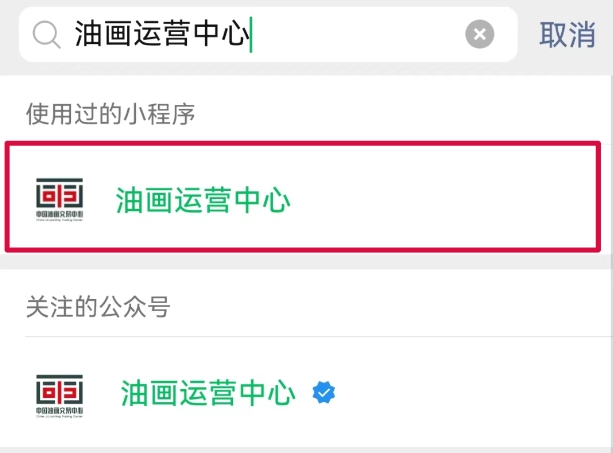Viewport: 613px width, 453px height.
Task: Select the 油画运营中心 official account title
Action: pos(208,393)
